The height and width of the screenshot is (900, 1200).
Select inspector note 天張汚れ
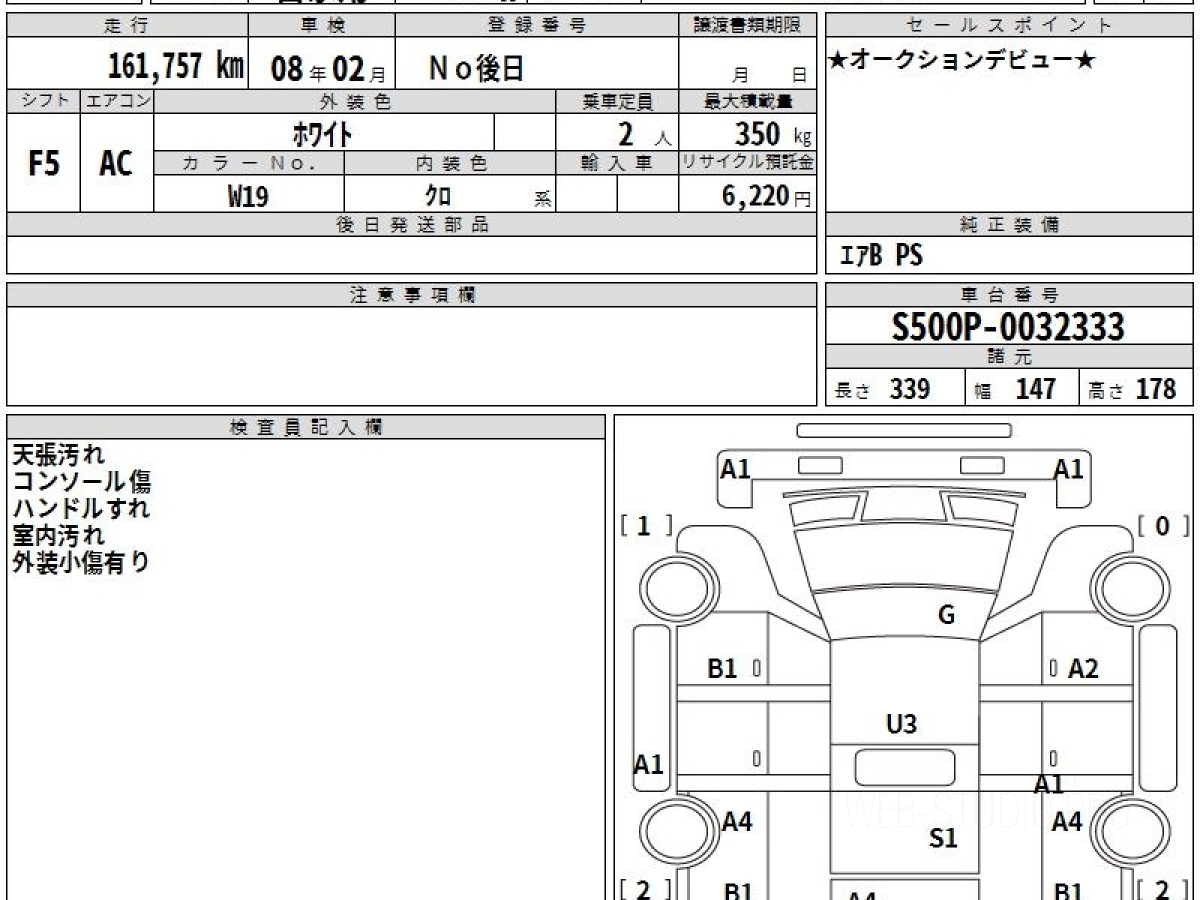point(58,455)
